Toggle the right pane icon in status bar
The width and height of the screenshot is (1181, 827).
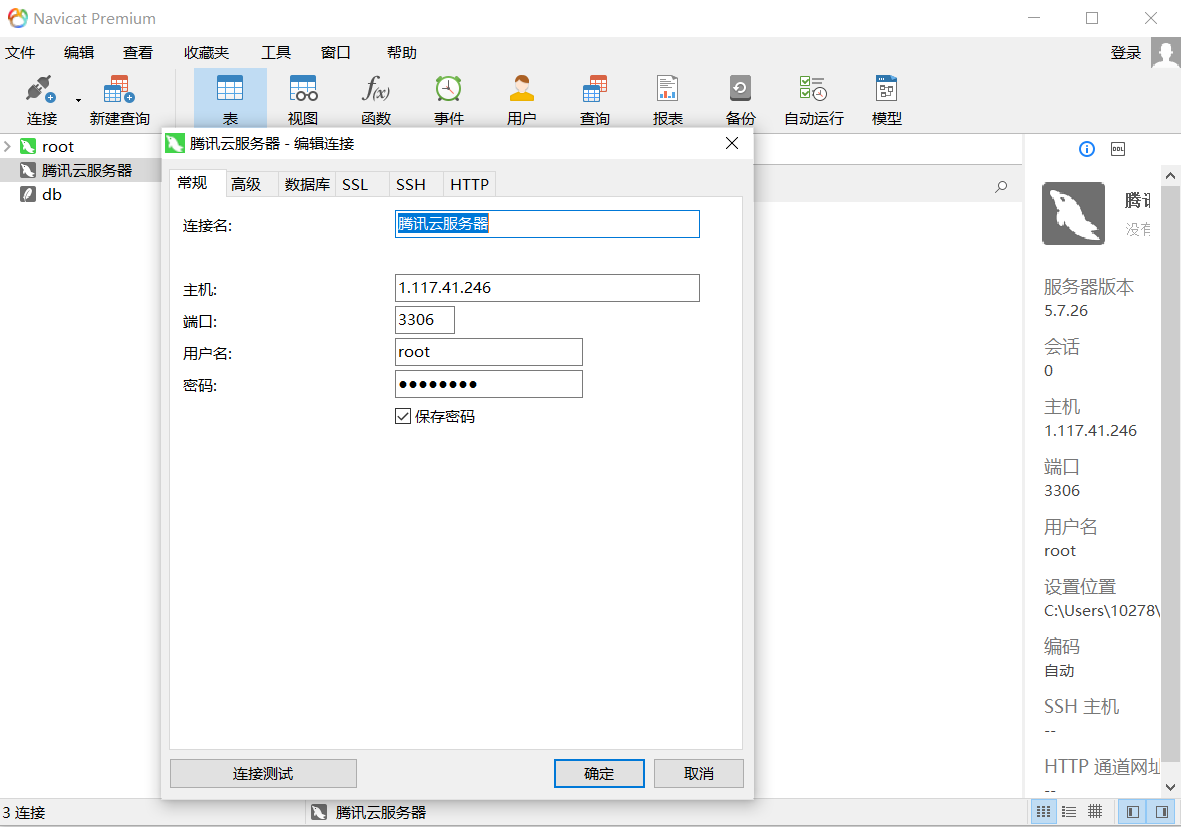click(1161, 811)
